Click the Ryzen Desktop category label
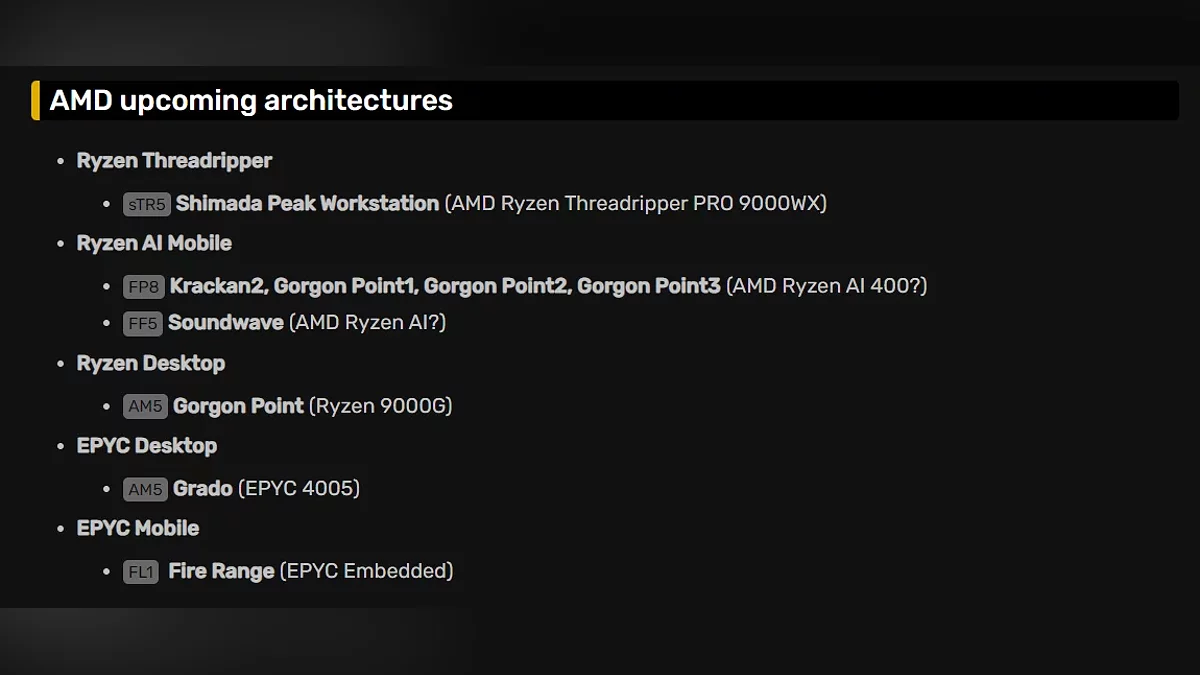 coord(151,363)
